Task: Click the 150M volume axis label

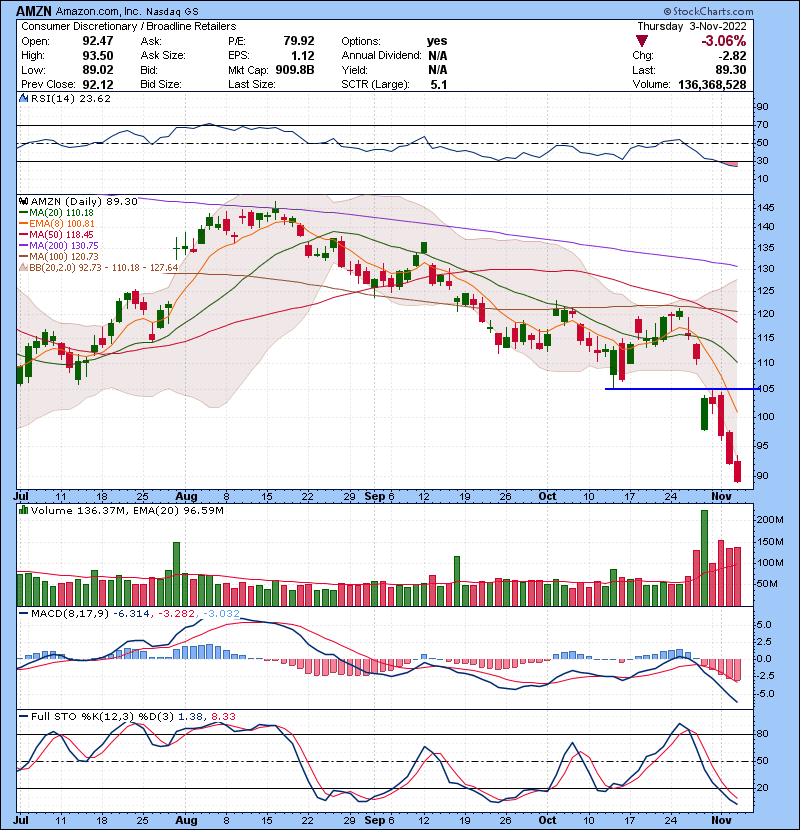Action: [x=770, y=542]
